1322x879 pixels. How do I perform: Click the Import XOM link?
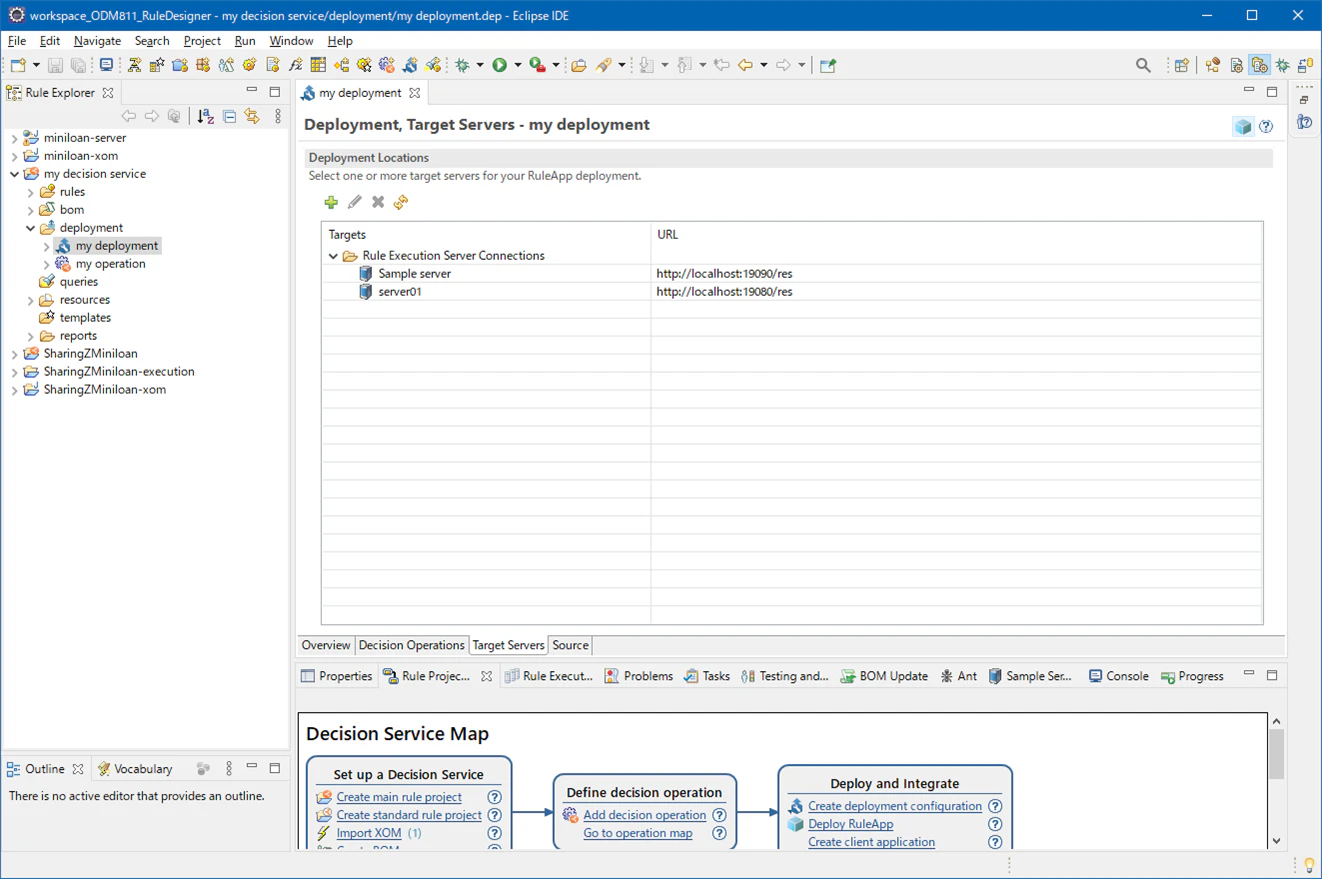click(369, 833)
